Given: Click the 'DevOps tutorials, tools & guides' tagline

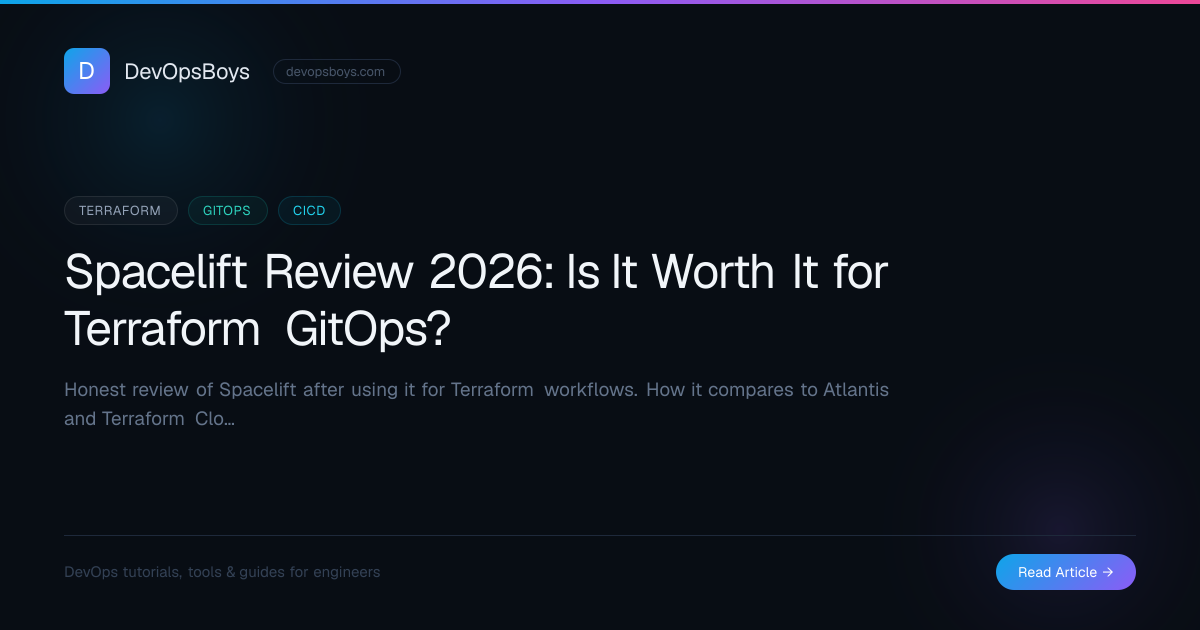Looking at the screenshot, I should pos(222,572).
